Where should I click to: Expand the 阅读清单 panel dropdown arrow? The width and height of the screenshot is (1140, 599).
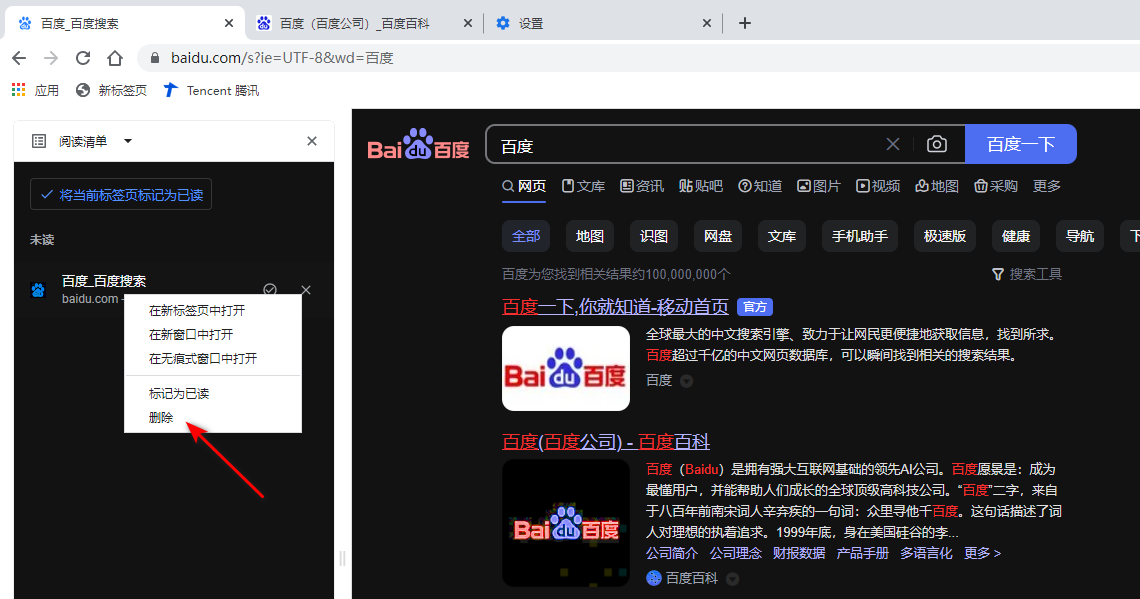(x=128, y=141)
